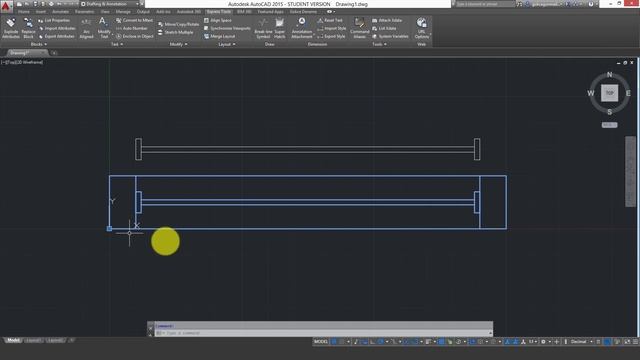
Task: Click Replace Block tool
Action: click(28, 28)
